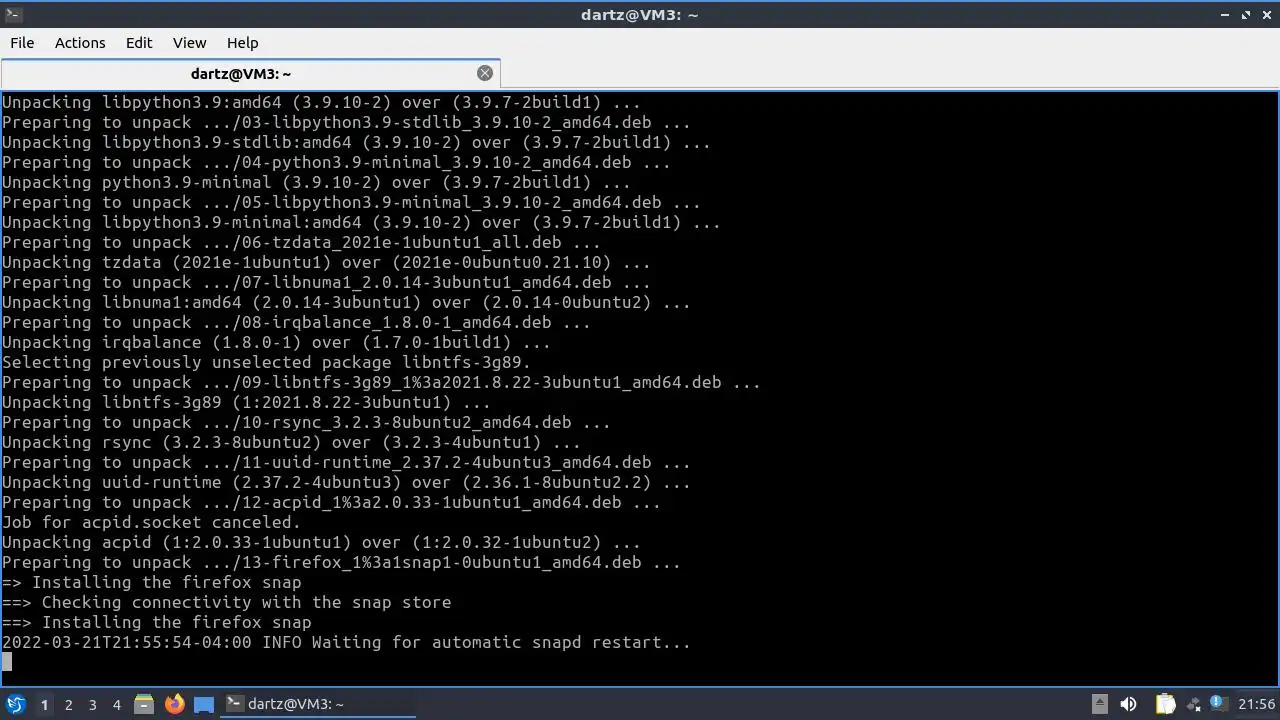
Task: Click the terminal cursor prompt block
Action: 7,662
